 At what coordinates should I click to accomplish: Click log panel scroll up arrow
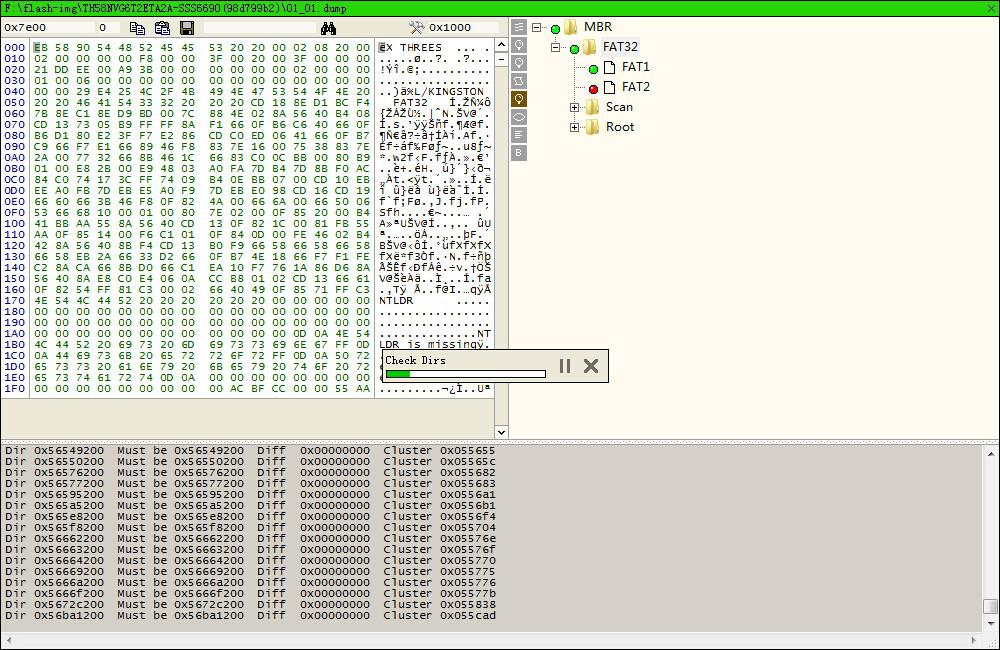[x=990, y=454]
